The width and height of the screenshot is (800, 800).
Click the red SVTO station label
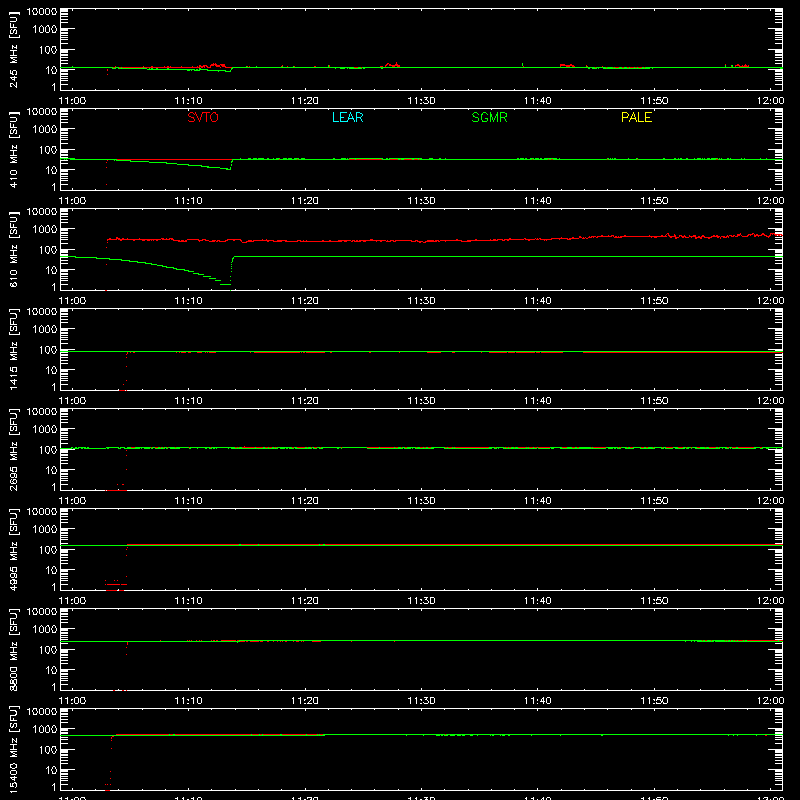tap(203, 117)
